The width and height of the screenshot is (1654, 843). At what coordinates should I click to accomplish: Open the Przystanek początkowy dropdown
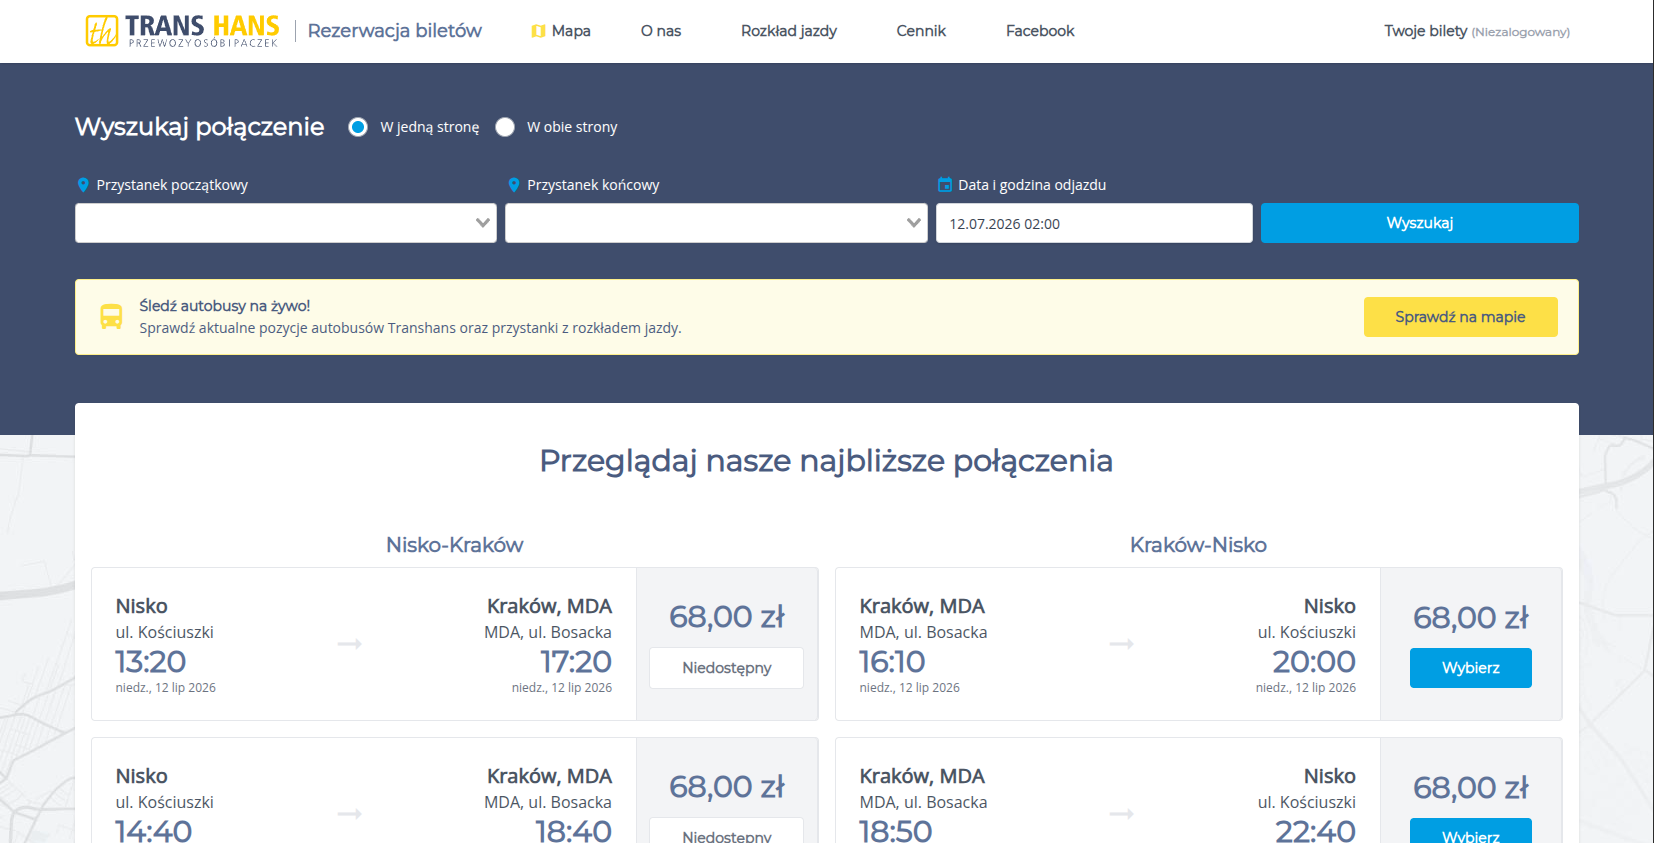pyautogui.click(x=286, y=223)
